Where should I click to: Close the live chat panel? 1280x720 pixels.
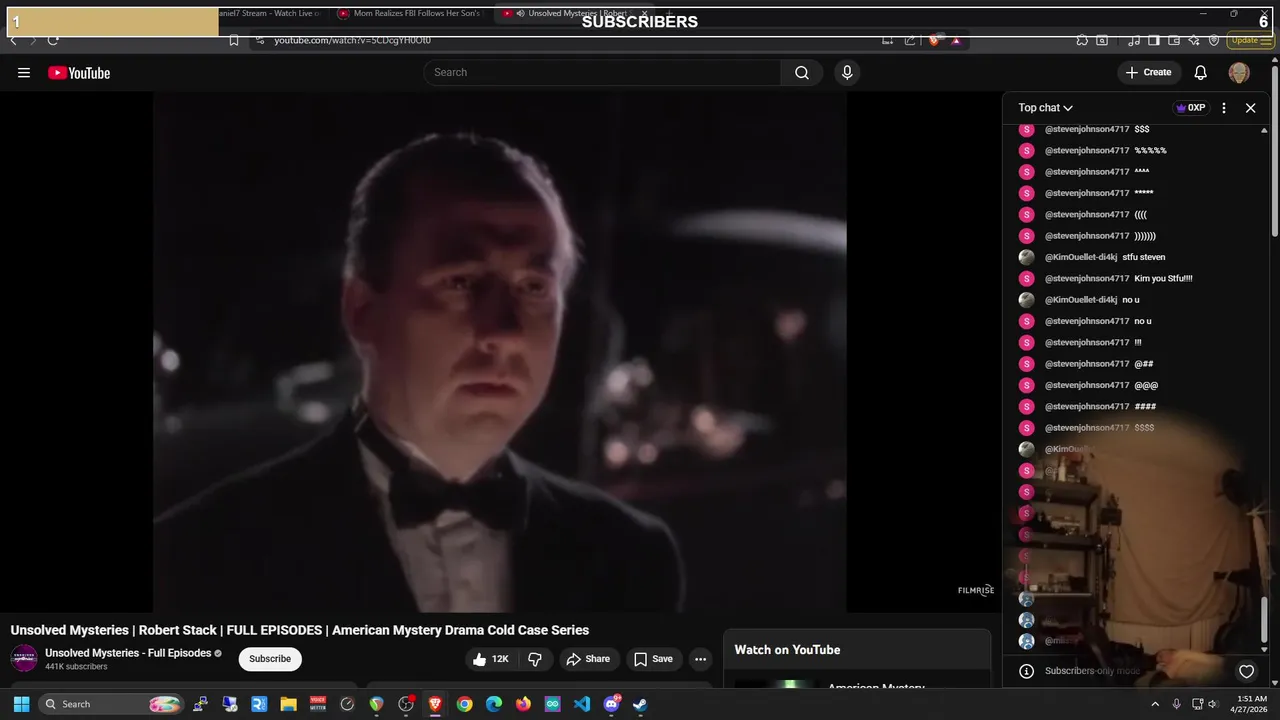click(x=1250, y=108)
